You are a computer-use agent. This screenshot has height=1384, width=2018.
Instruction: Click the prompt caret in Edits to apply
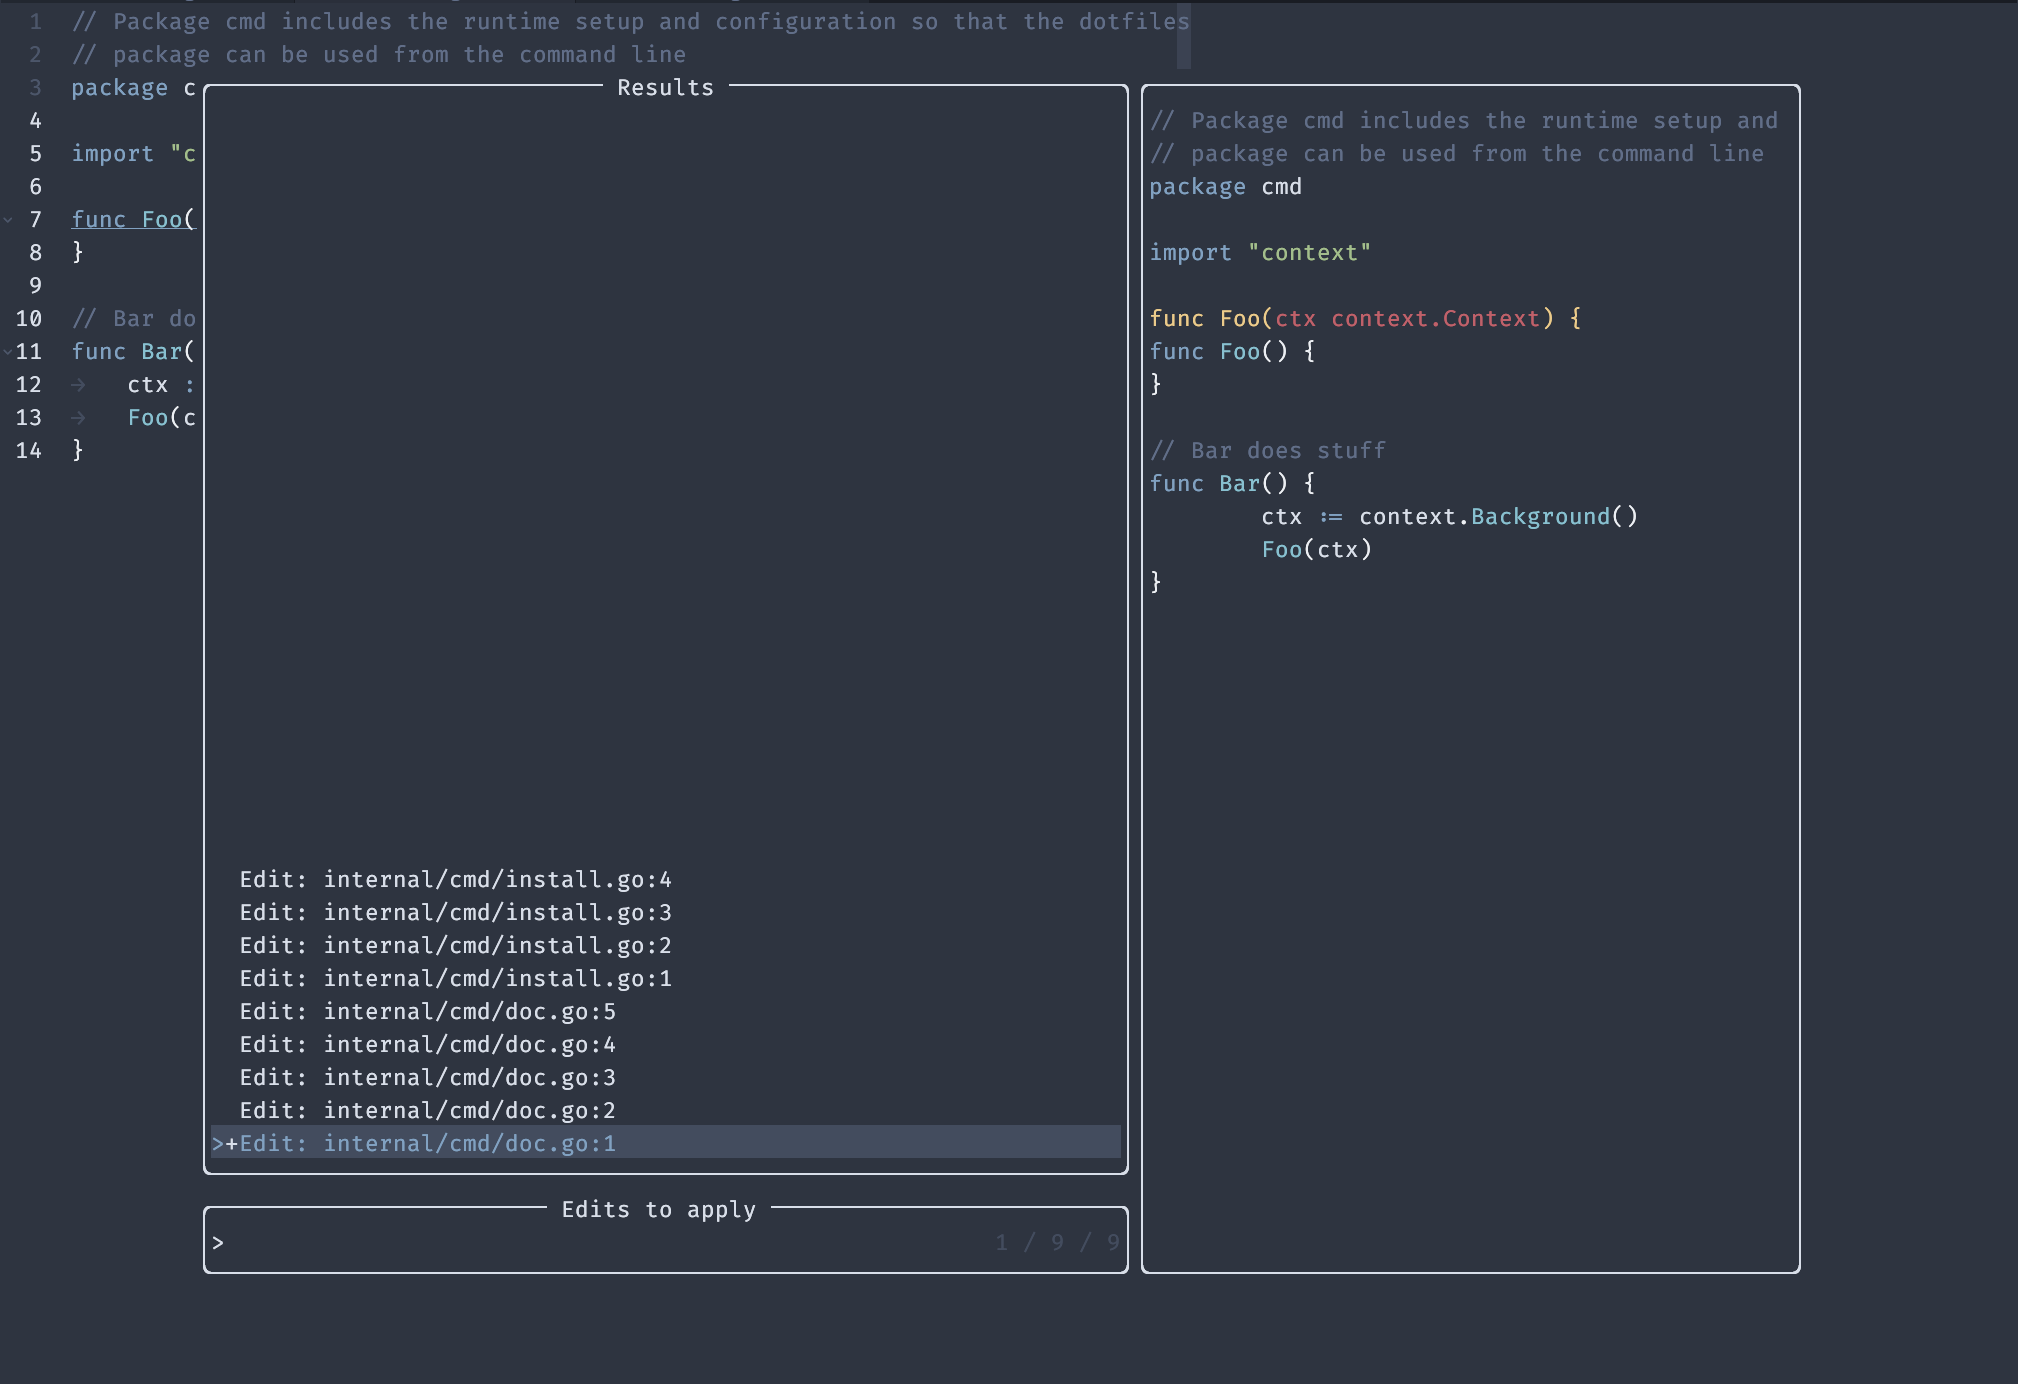(x=218, y=1242)
